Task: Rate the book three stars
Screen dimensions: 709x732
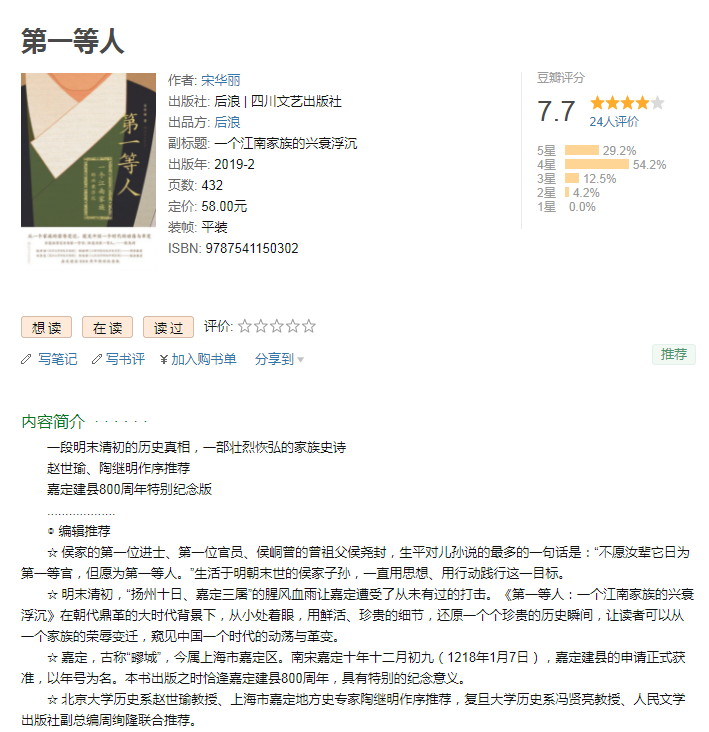Action: click(277, 326)
